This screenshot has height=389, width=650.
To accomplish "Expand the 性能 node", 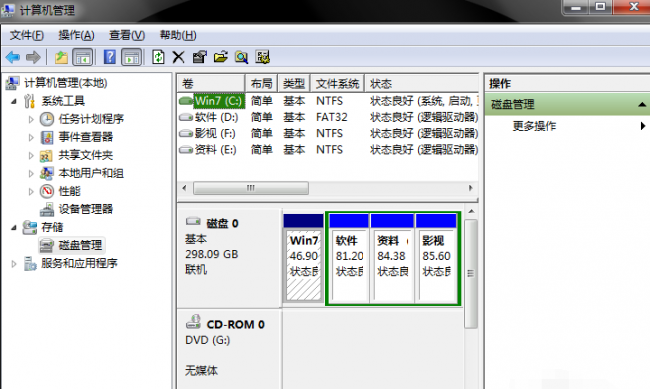I will click(x=31, y=192).
